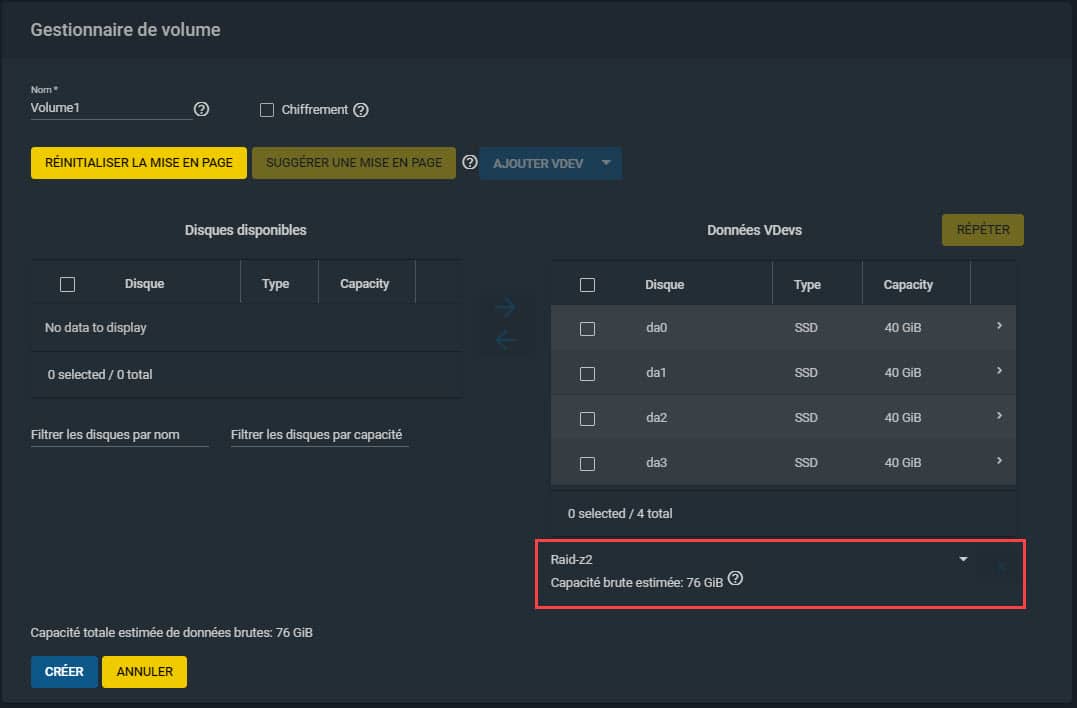Click Créer to create the volume
Image resolution: width=1077 pixels, height=708 pixels.
(64, 672)
